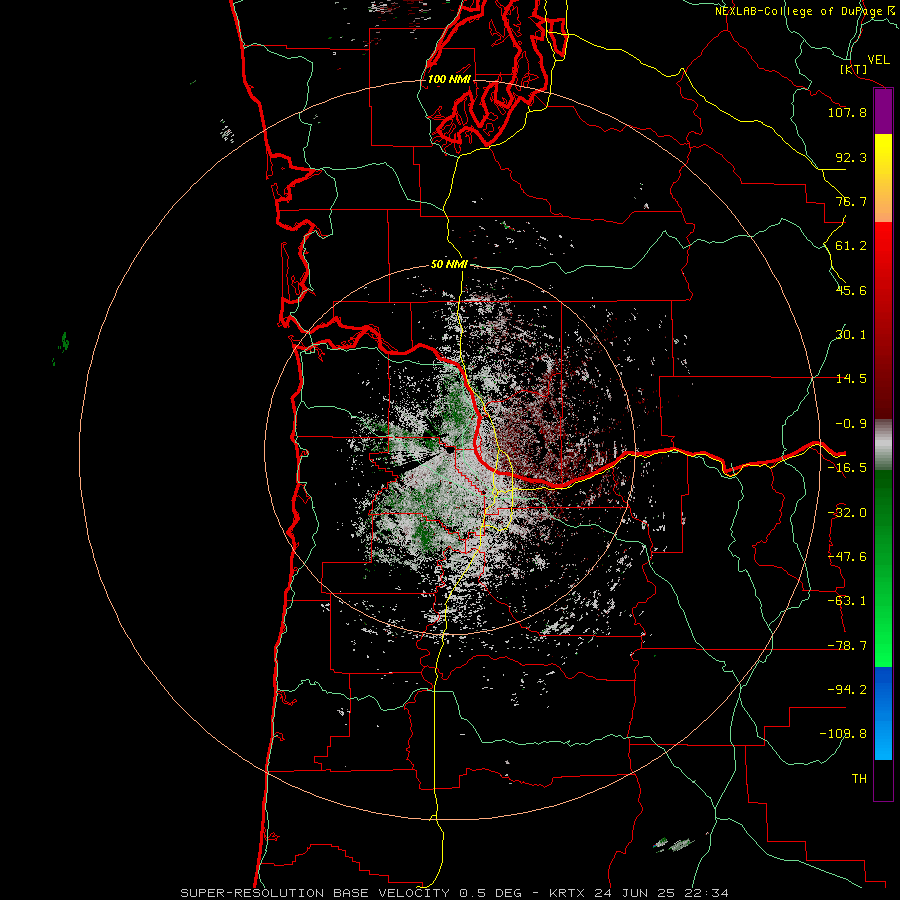
Task: Click the "[KT]" units label
Action: point(854,69)
